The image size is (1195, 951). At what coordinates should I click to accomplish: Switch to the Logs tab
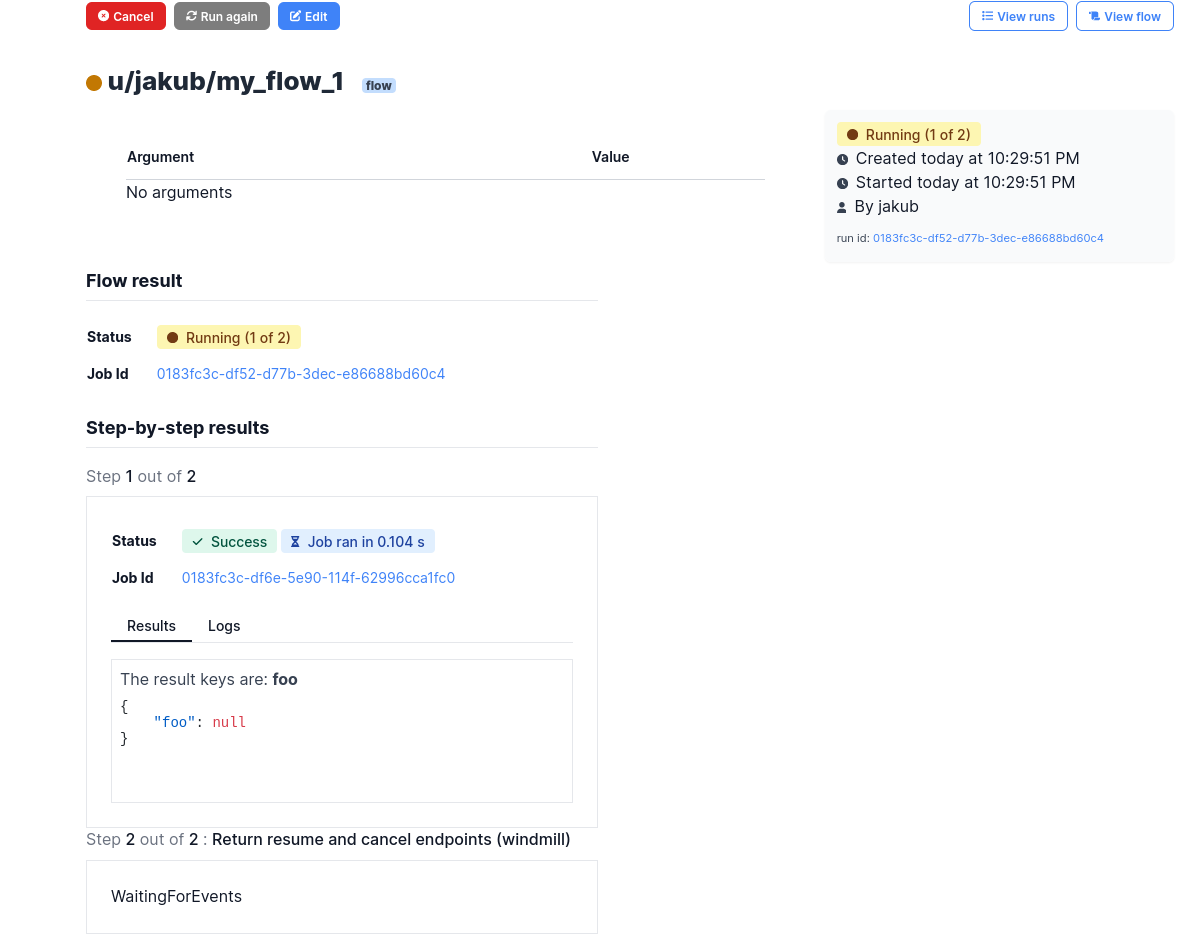pyautogui.click(x=223, y=626)
